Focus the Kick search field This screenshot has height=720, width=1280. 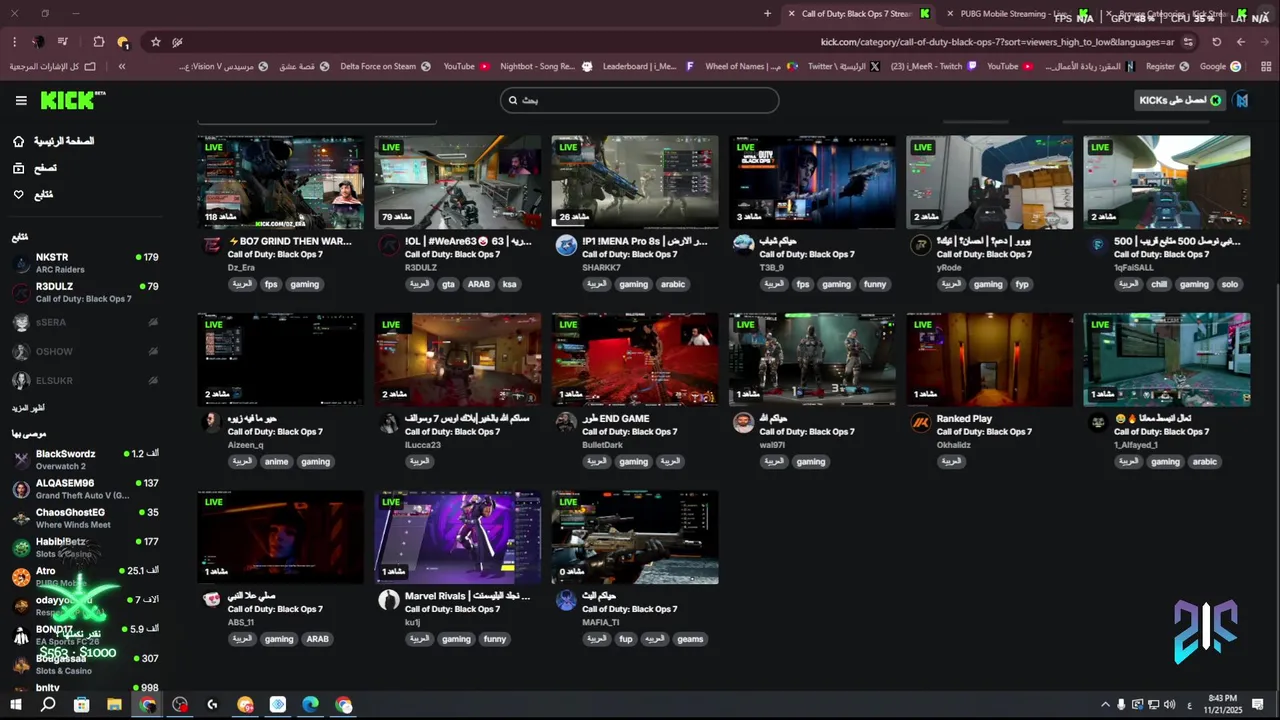pyautogui.click(x=639, y=100)
